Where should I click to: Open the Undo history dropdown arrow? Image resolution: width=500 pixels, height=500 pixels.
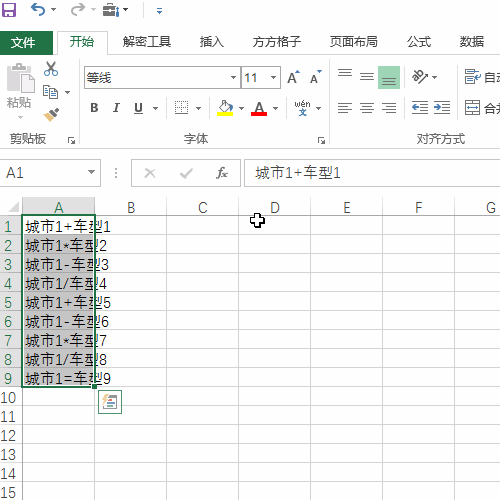(53, 10)
